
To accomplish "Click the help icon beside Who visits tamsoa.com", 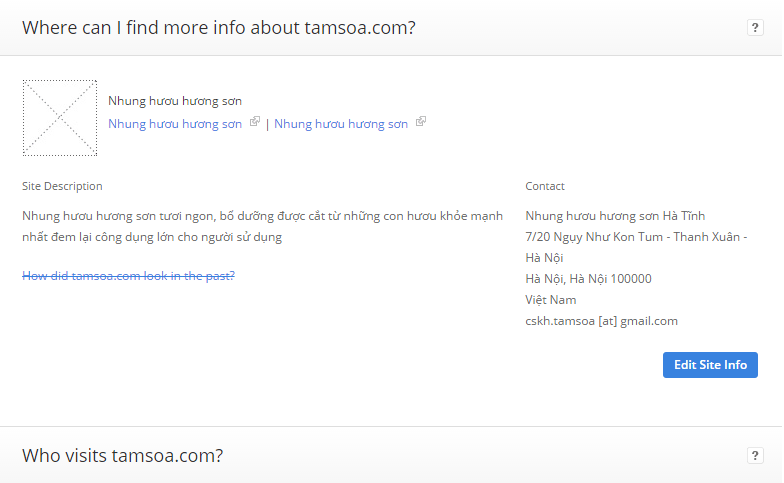I will point(755,456).
